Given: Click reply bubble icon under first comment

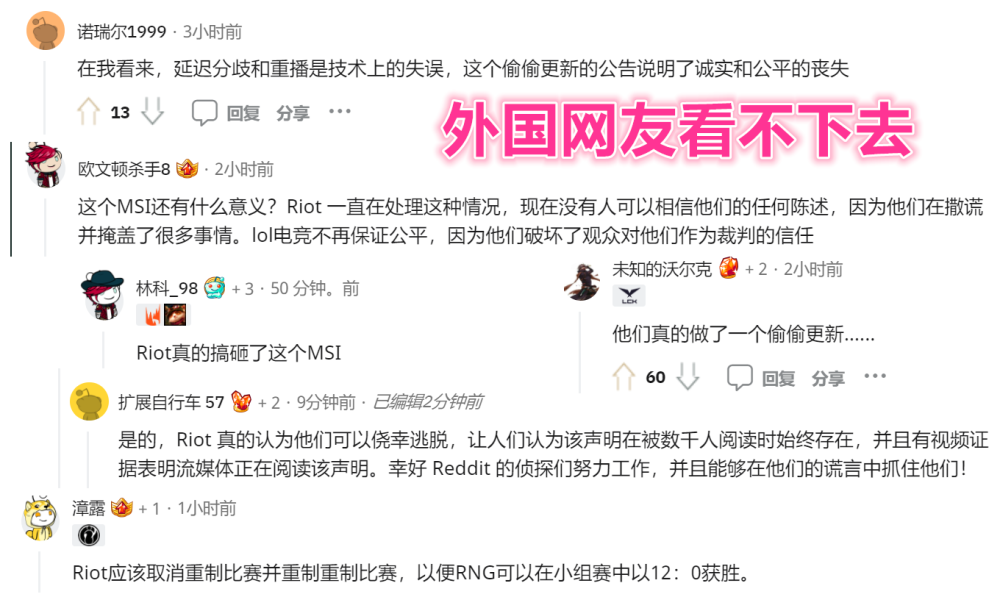Looking at the screenshot, I should coord(205,112).
